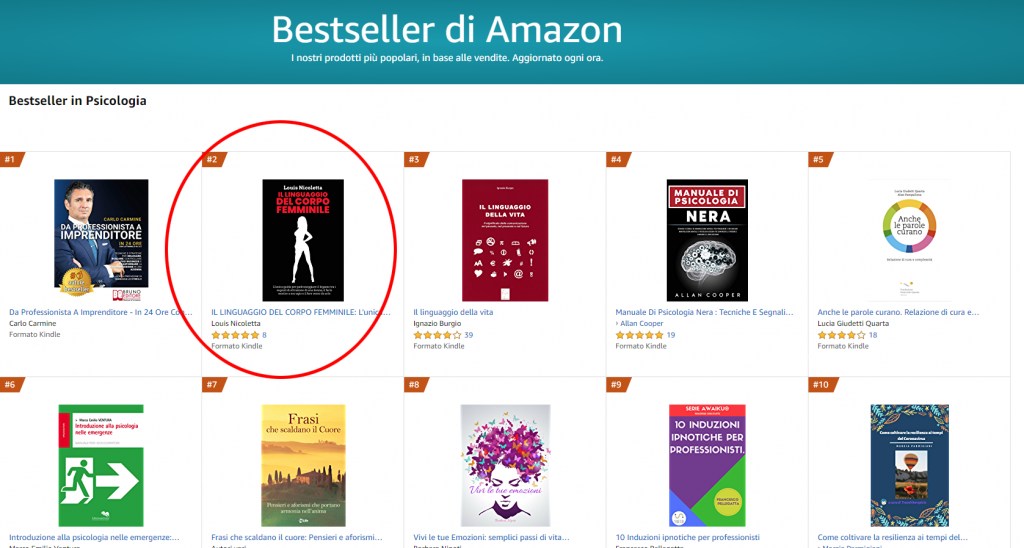Open the #1 Da Professionista A Imprenditore cover

(101, 240)
